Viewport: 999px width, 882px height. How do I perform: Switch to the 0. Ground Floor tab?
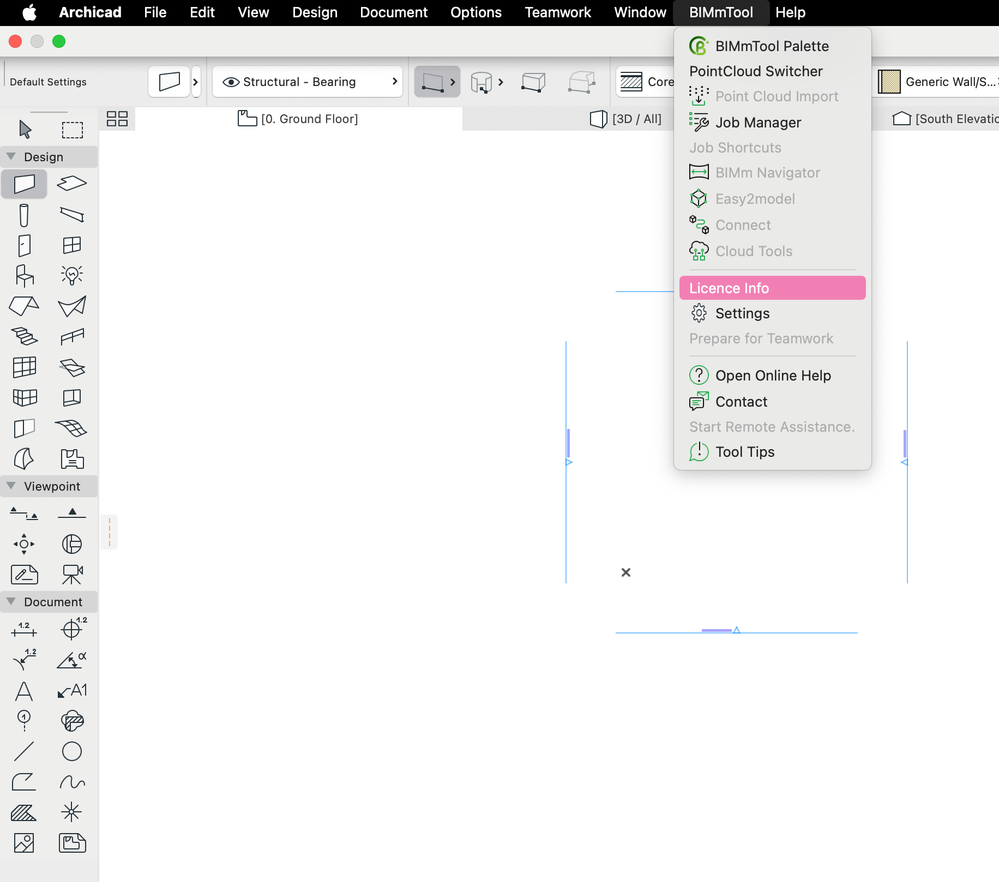click(298, 119)
